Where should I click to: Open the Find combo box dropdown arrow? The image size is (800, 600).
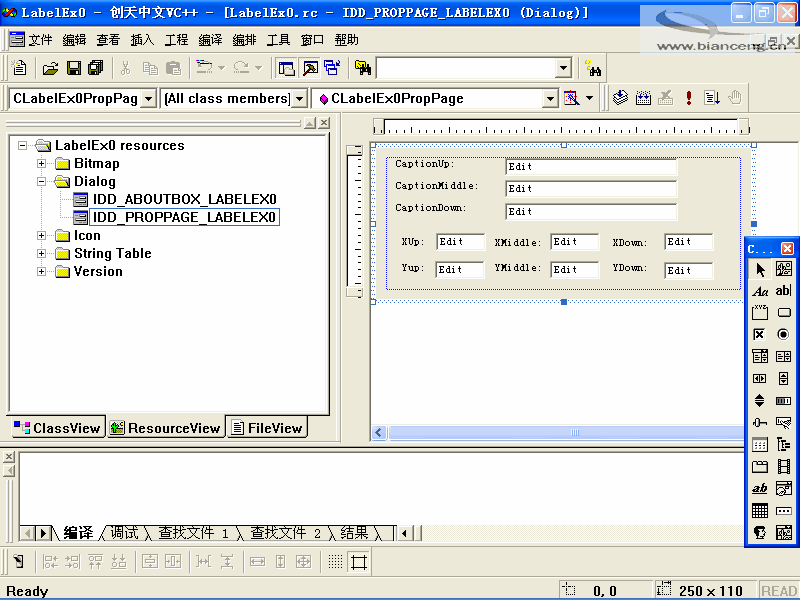[x=563, y=68]
